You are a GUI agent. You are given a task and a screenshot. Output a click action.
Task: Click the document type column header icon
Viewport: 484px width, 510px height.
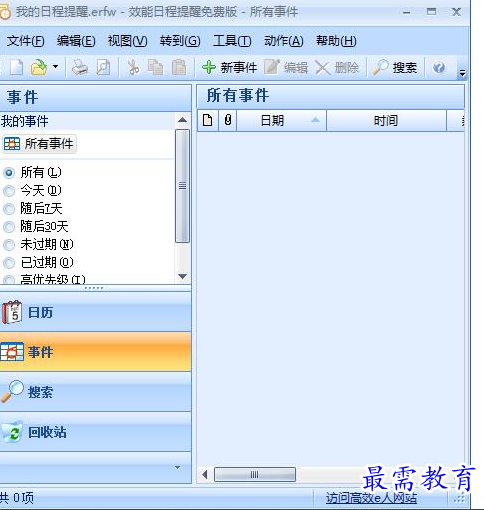(x=208, y=120)
